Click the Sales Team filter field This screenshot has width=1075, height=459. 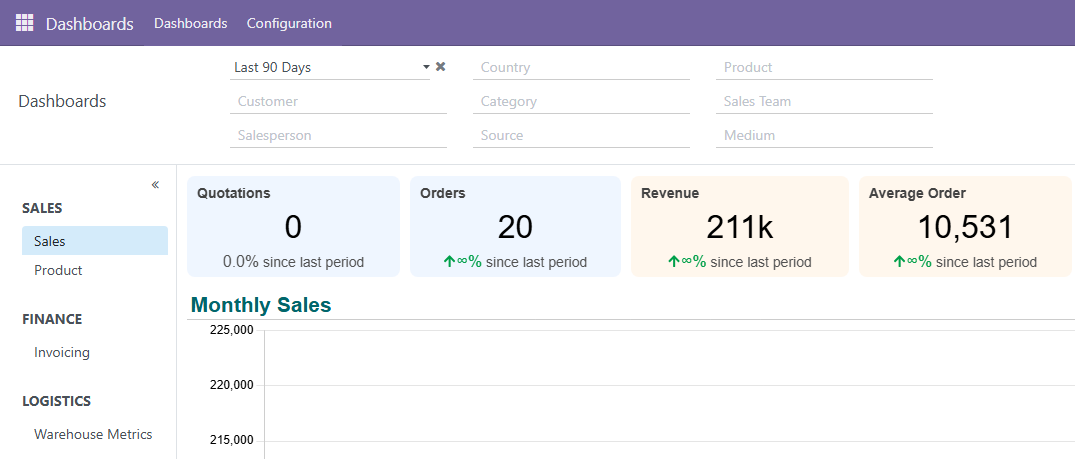(x=824, y=102)
